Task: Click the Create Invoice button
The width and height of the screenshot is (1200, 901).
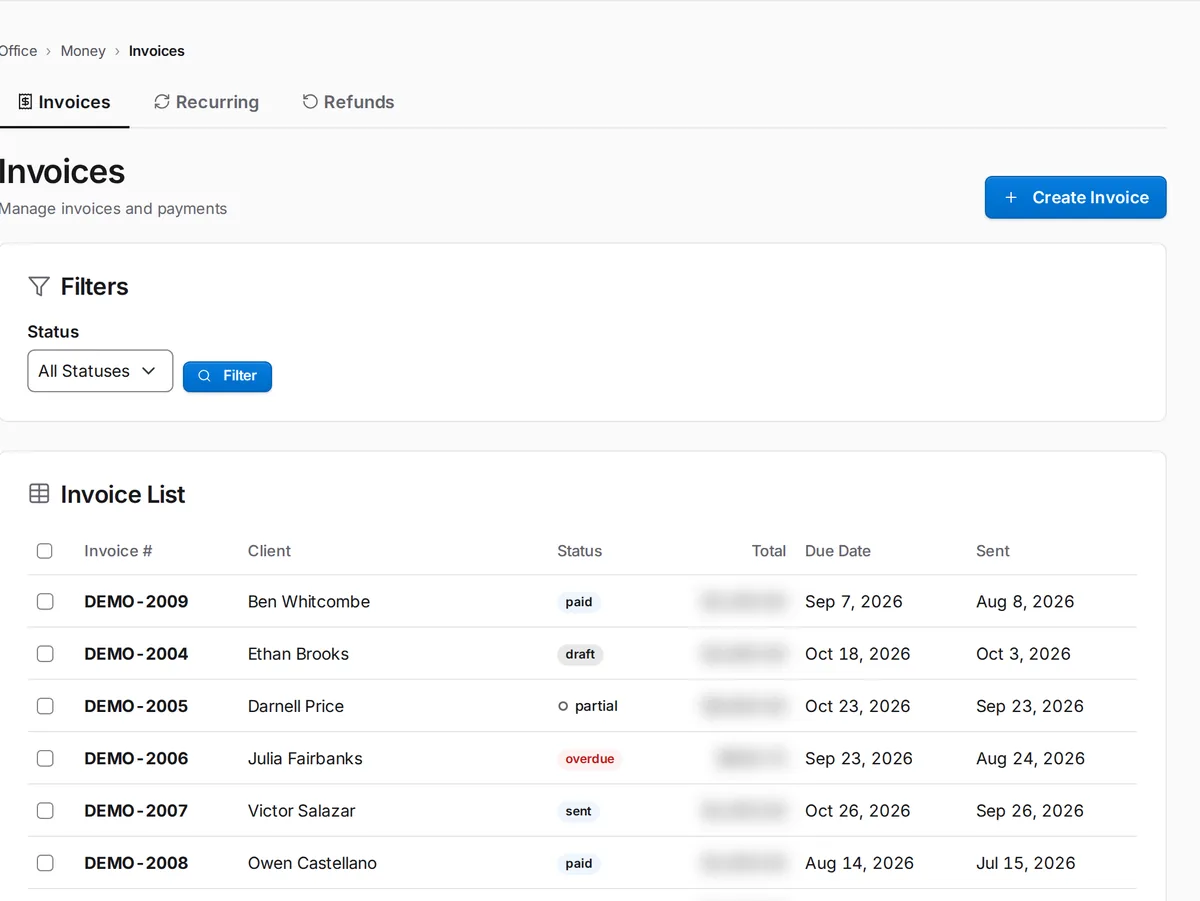Action: click(1075, 197)
